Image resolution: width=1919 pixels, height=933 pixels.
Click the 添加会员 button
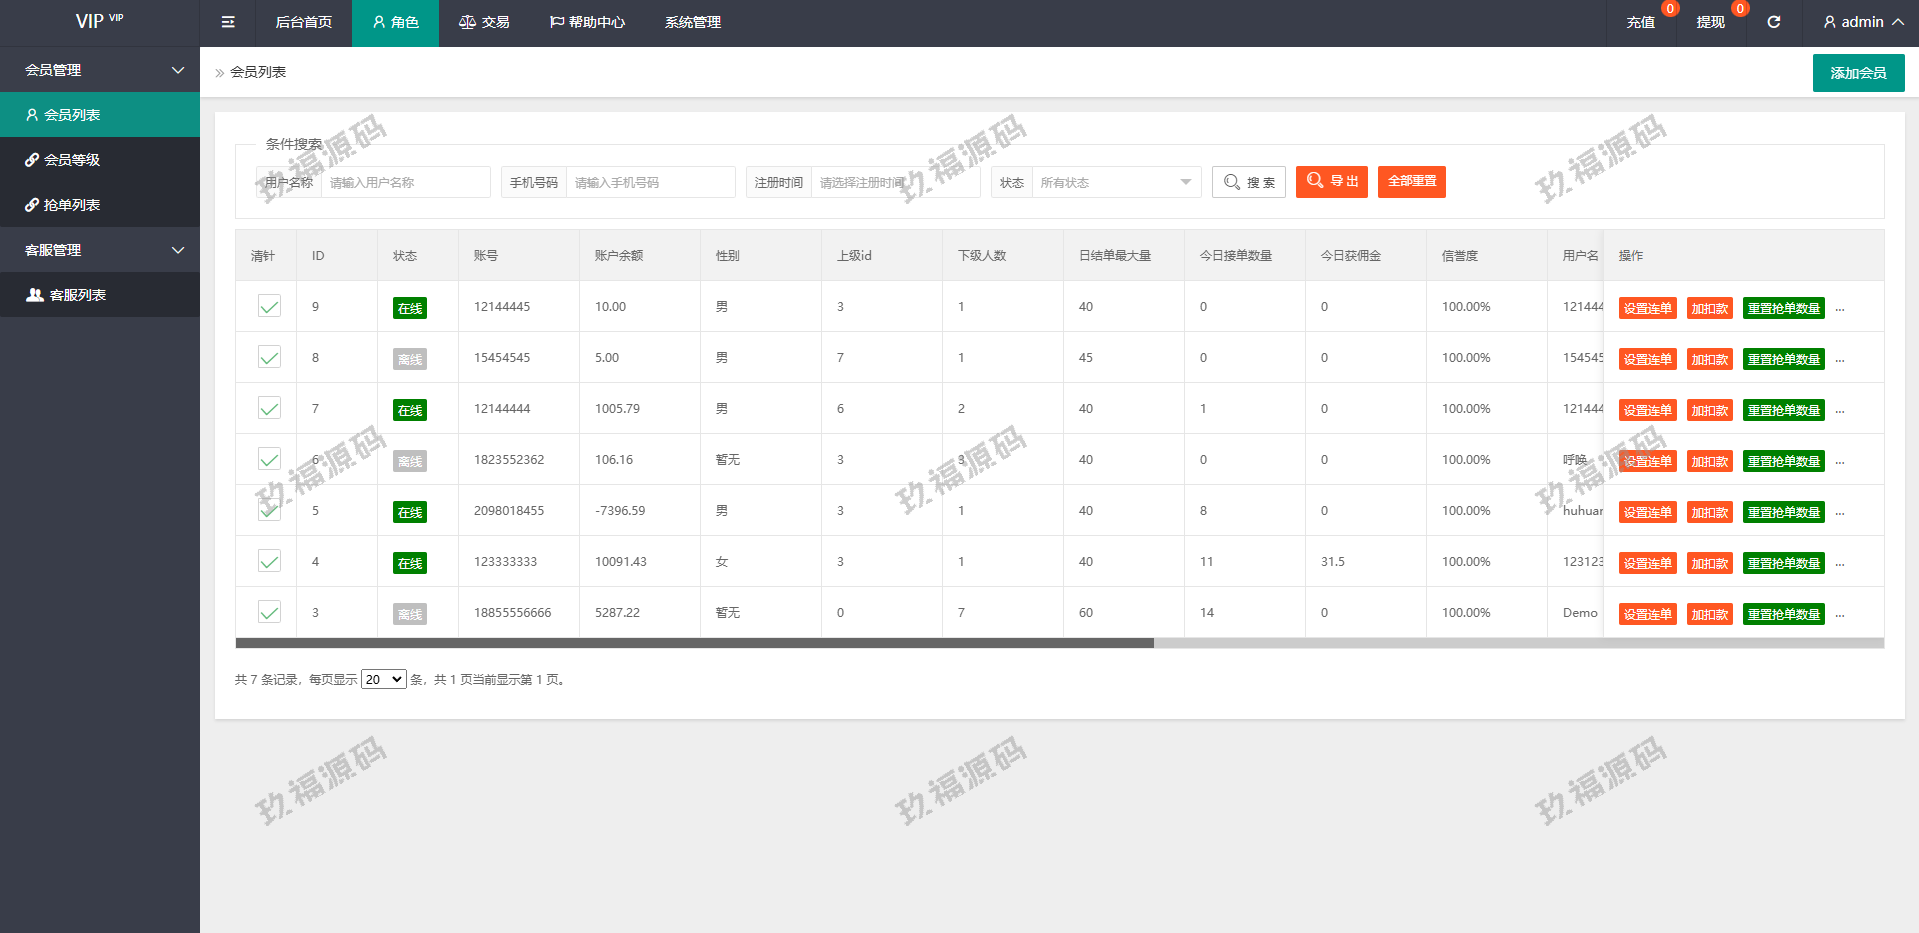1857,73
